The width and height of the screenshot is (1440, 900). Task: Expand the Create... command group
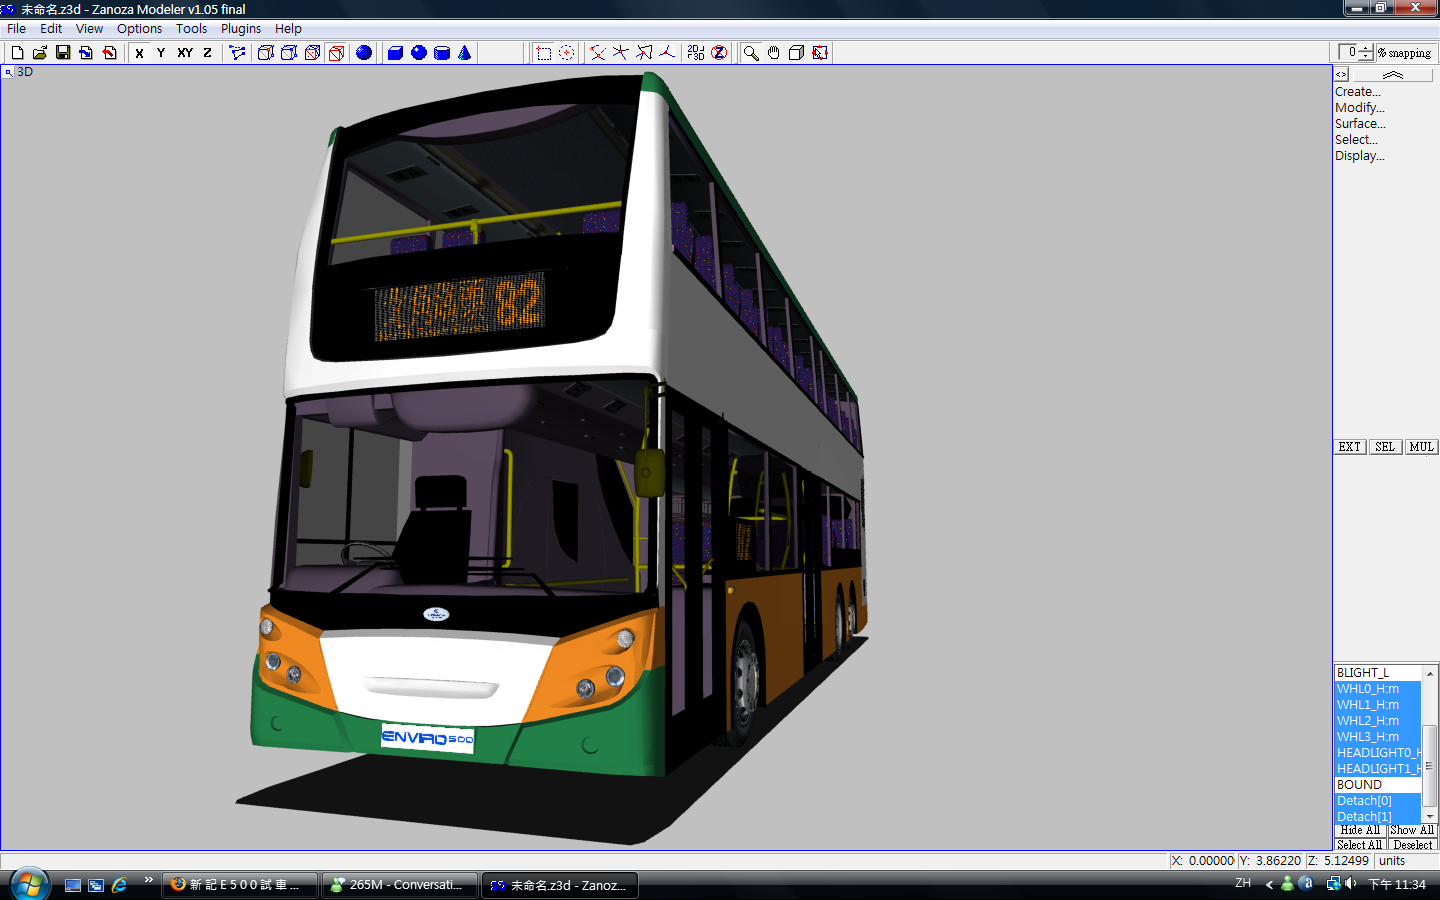point(1357,92)
